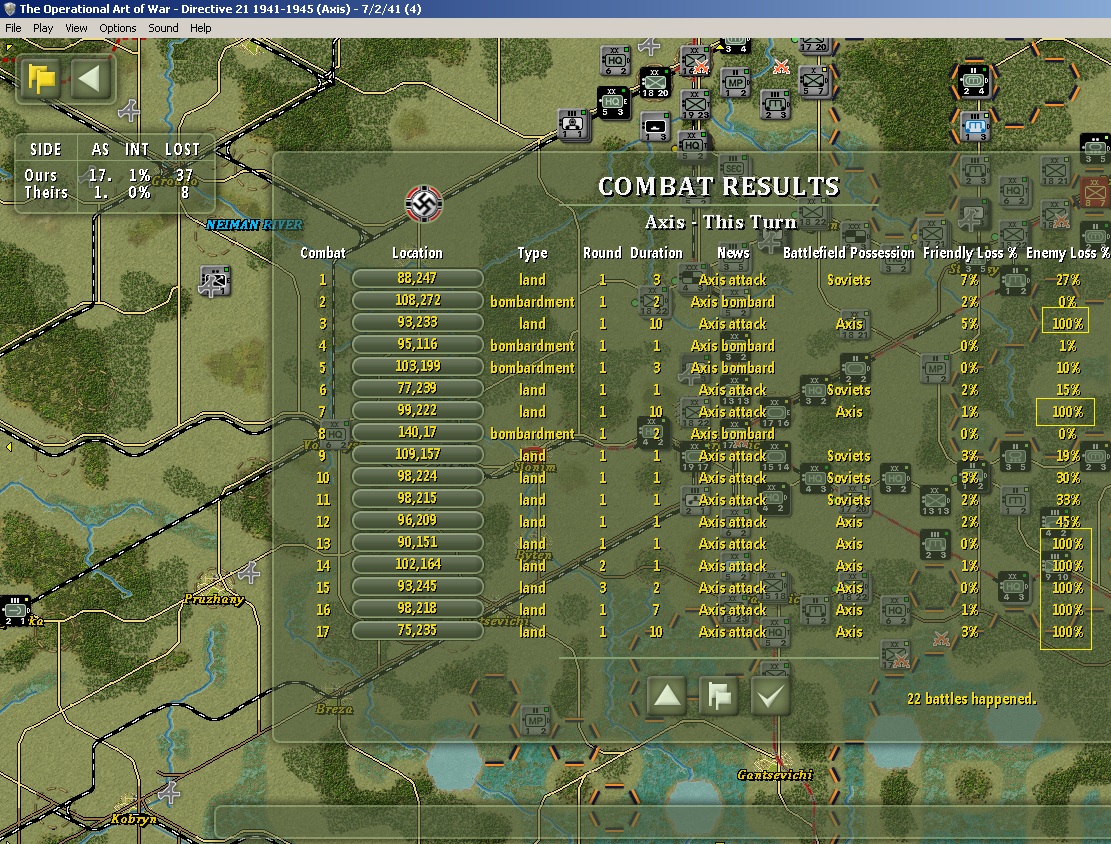Select the blue unit counter at top right

pyautogui.click(x=975, y=126)
